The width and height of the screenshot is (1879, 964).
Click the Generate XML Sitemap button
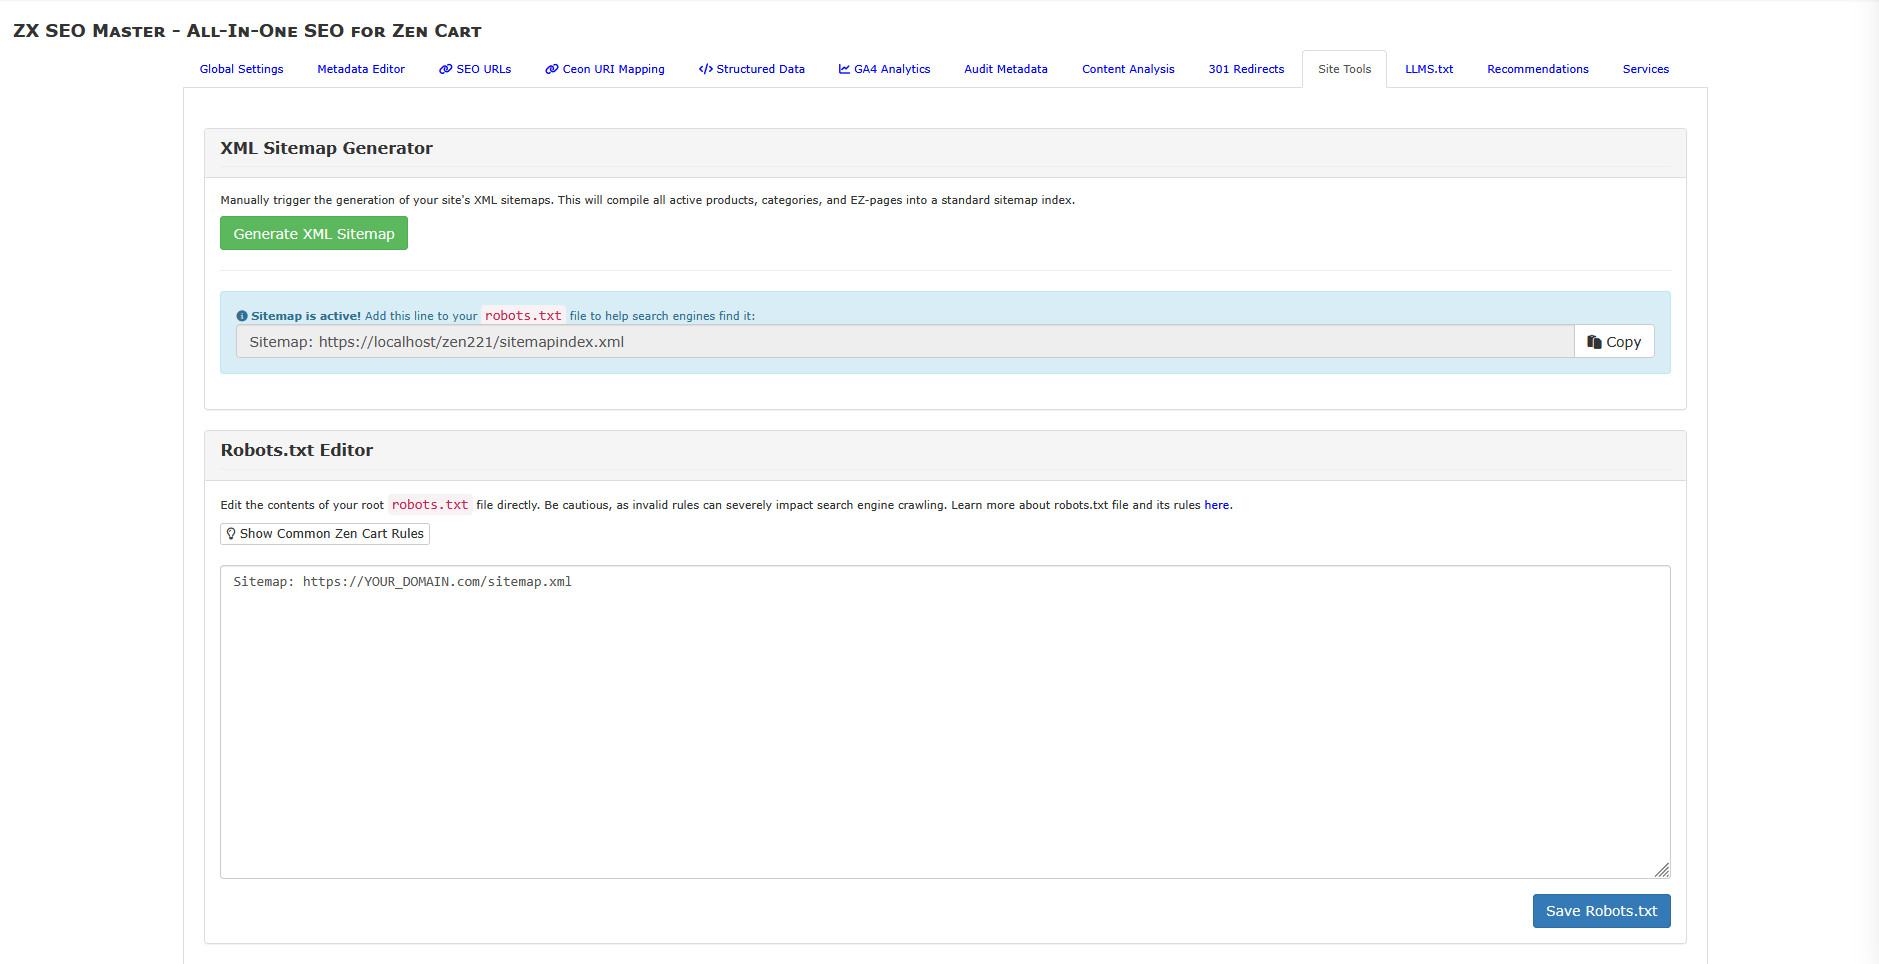pos(314,233)
